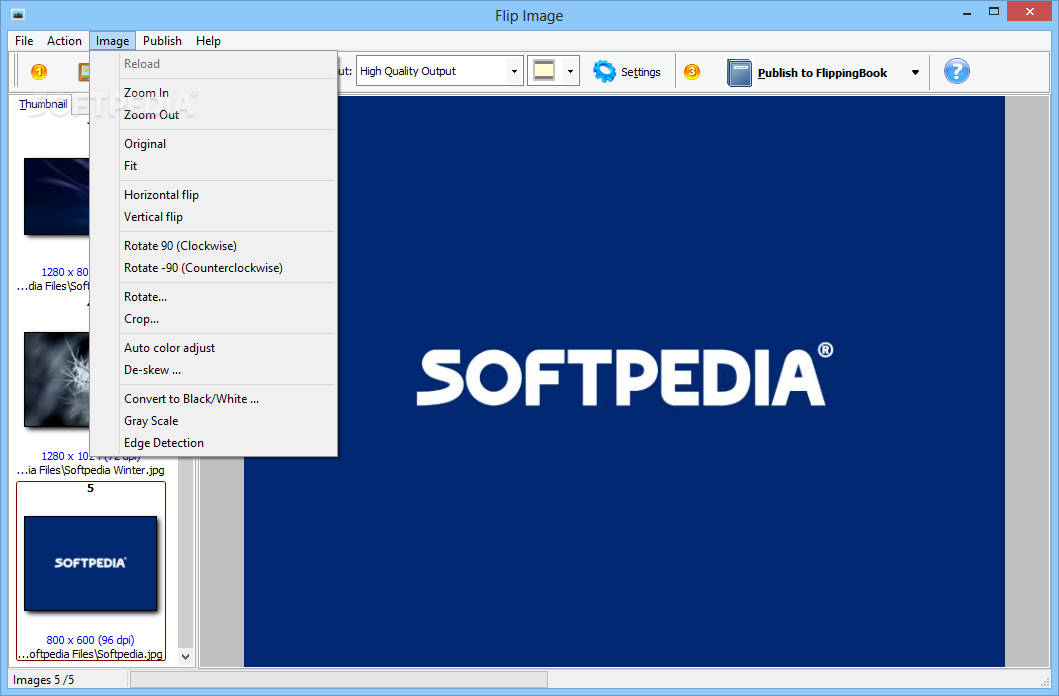
Task: Open the Help menu
Action: [x=208, y=41]
